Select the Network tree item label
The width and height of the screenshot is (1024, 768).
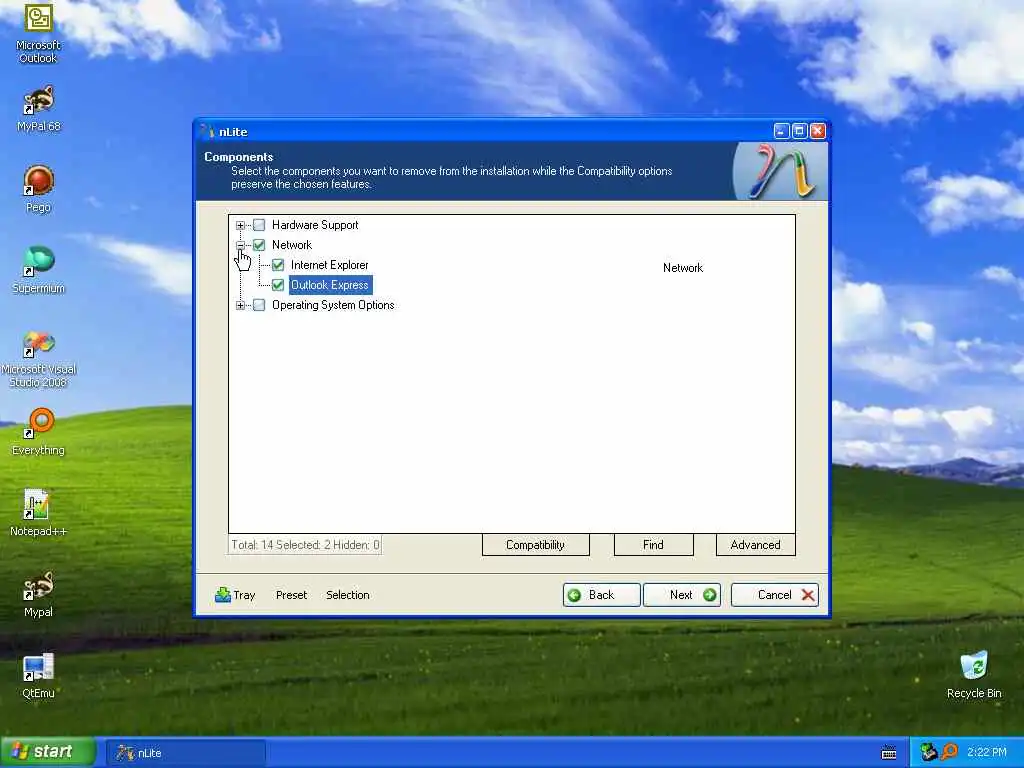click(x=292, y=245)
